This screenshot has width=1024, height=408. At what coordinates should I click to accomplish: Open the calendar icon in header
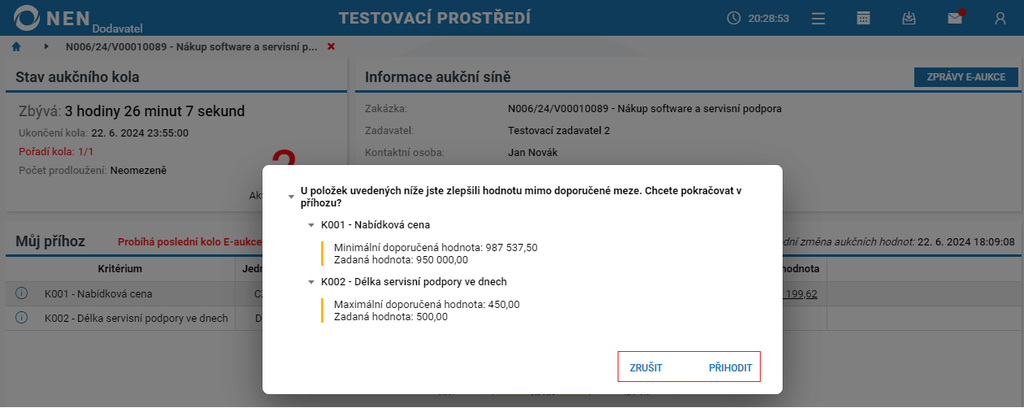863,18
